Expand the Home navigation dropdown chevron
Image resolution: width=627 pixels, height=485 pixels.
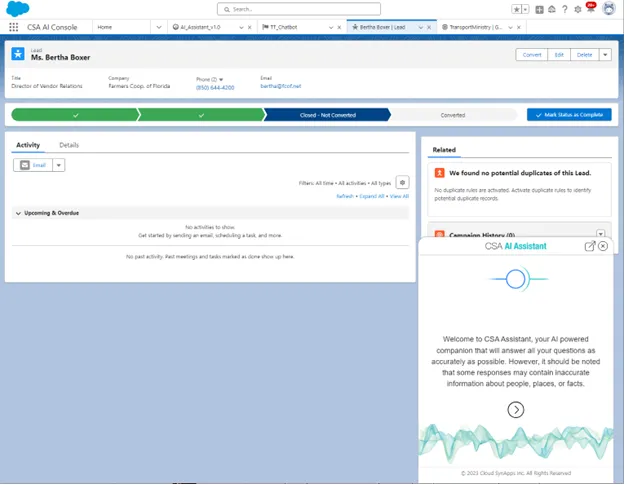click(x=160, y=27)
